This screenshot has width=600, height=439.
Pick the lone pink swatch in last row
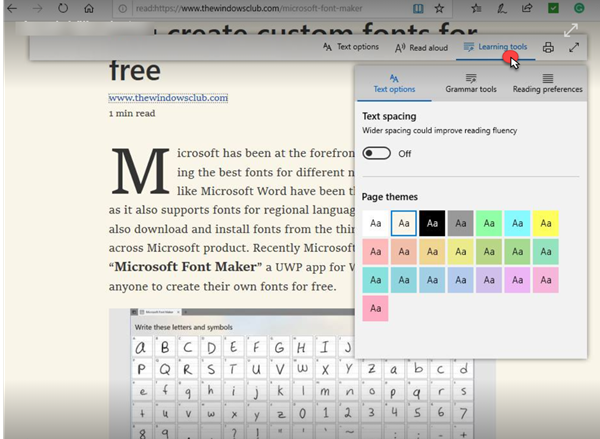point(375,308)
